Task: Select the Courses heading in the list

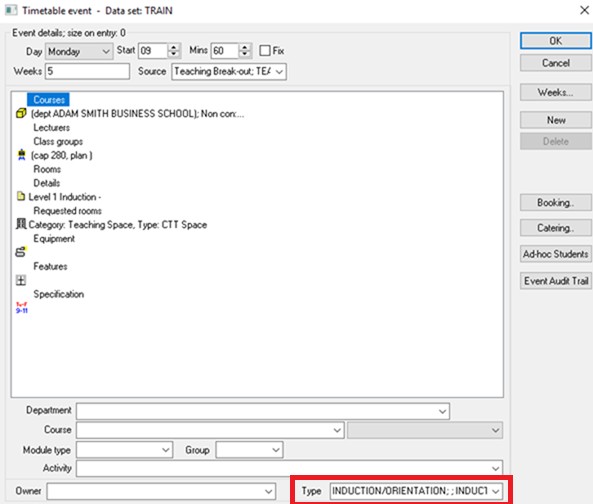Action: (48, 100)
